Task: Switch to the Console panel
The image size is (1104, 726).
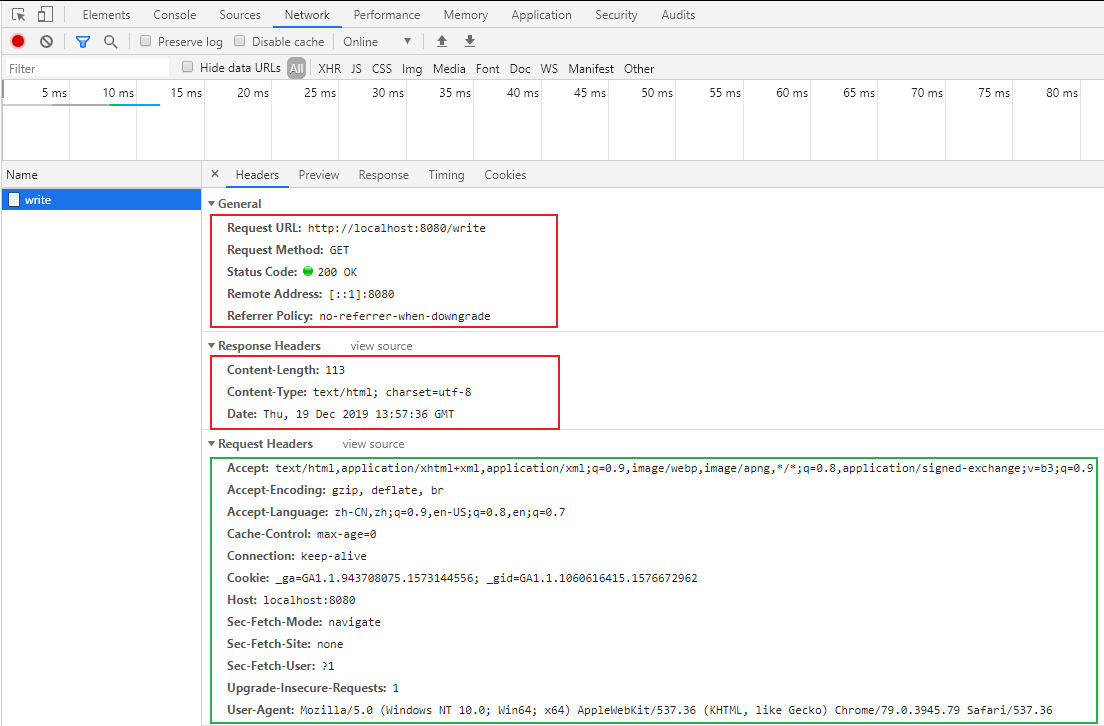Action: (175, 15)
